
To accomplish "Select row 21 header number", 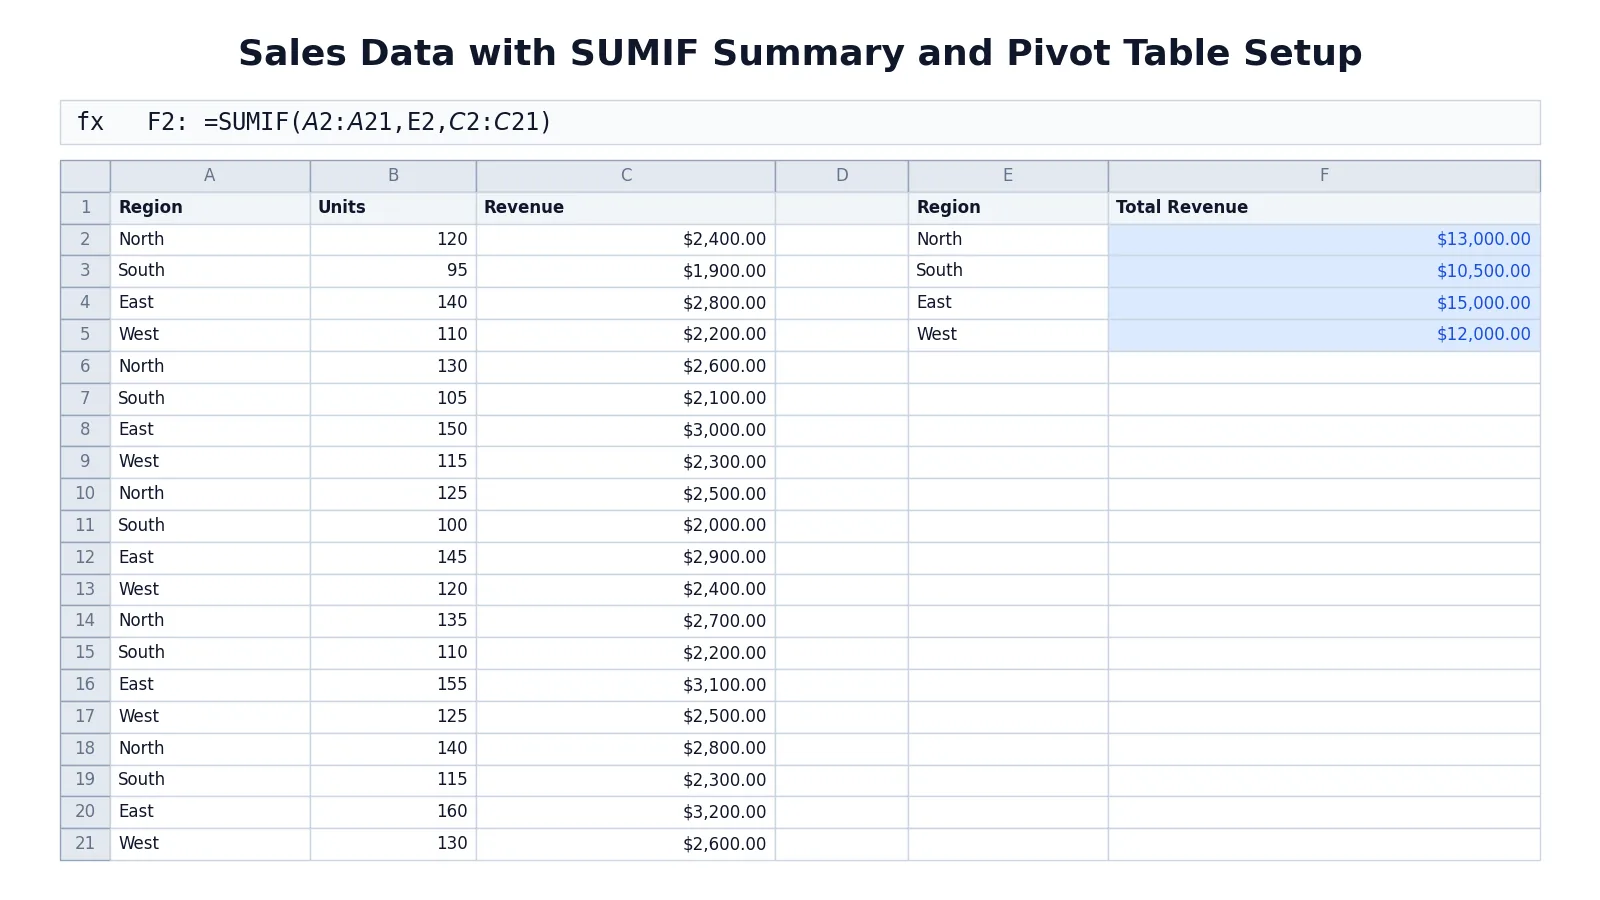I will click(85, 844).
